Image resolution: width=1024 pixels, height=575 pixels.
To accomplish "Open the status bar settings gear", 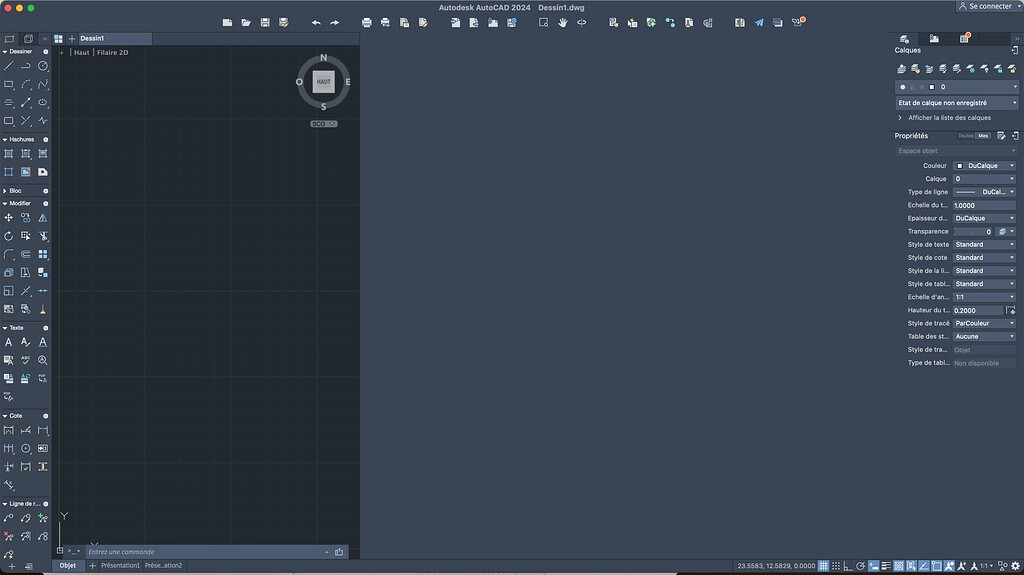I will [1016, 566].
